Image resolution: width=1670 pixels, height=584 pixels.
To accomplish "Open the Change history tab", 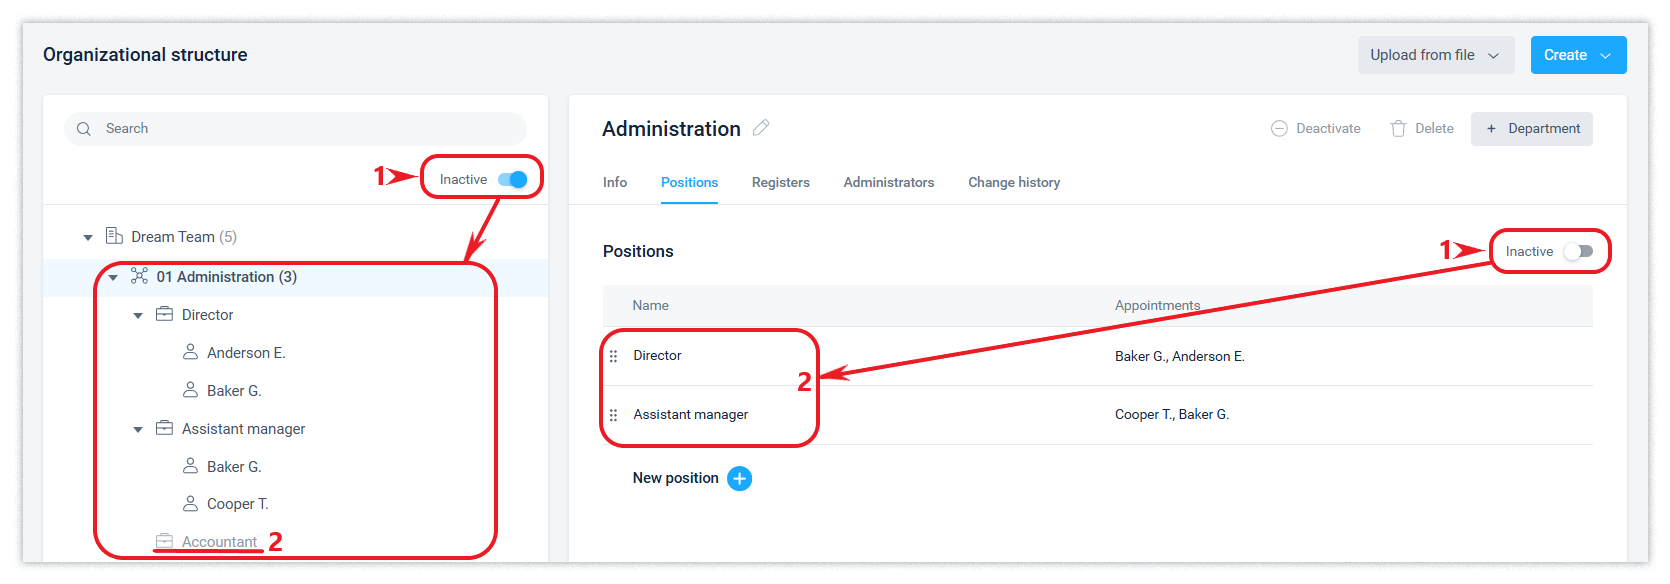I will tap(1014, 182).
